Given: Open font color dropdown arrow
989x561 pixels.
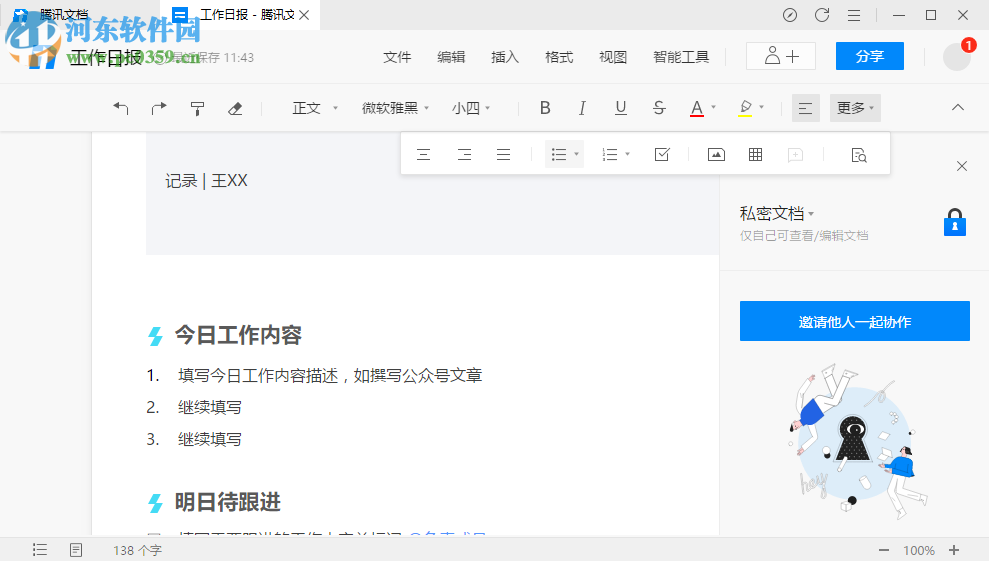Looking at the screenshot, I should [x=714, y=108].
